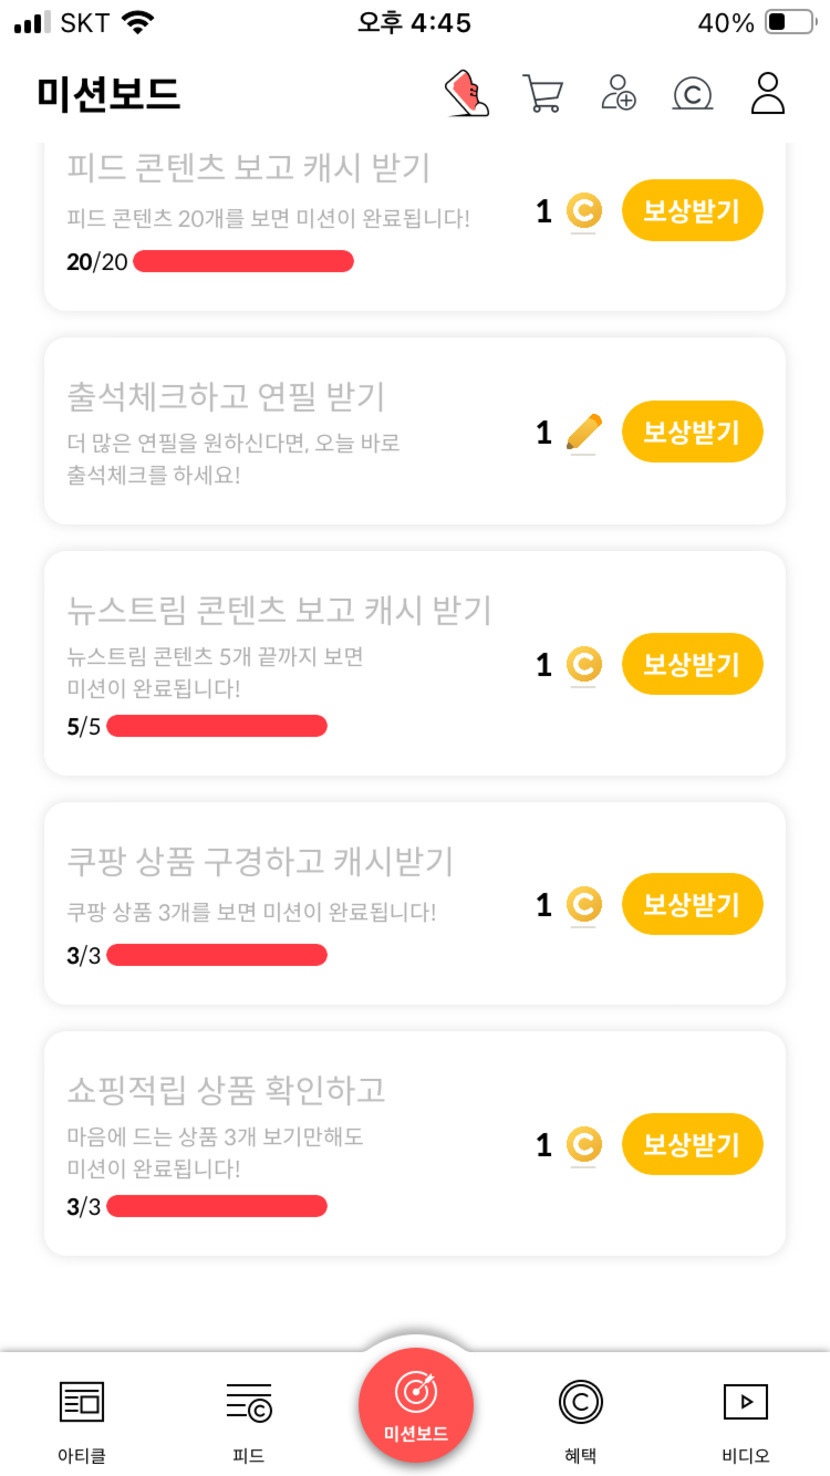The width and height of the screenshot is (830, 1476).
Task: Open the user profile icon
Action: (x=767, y=93)
